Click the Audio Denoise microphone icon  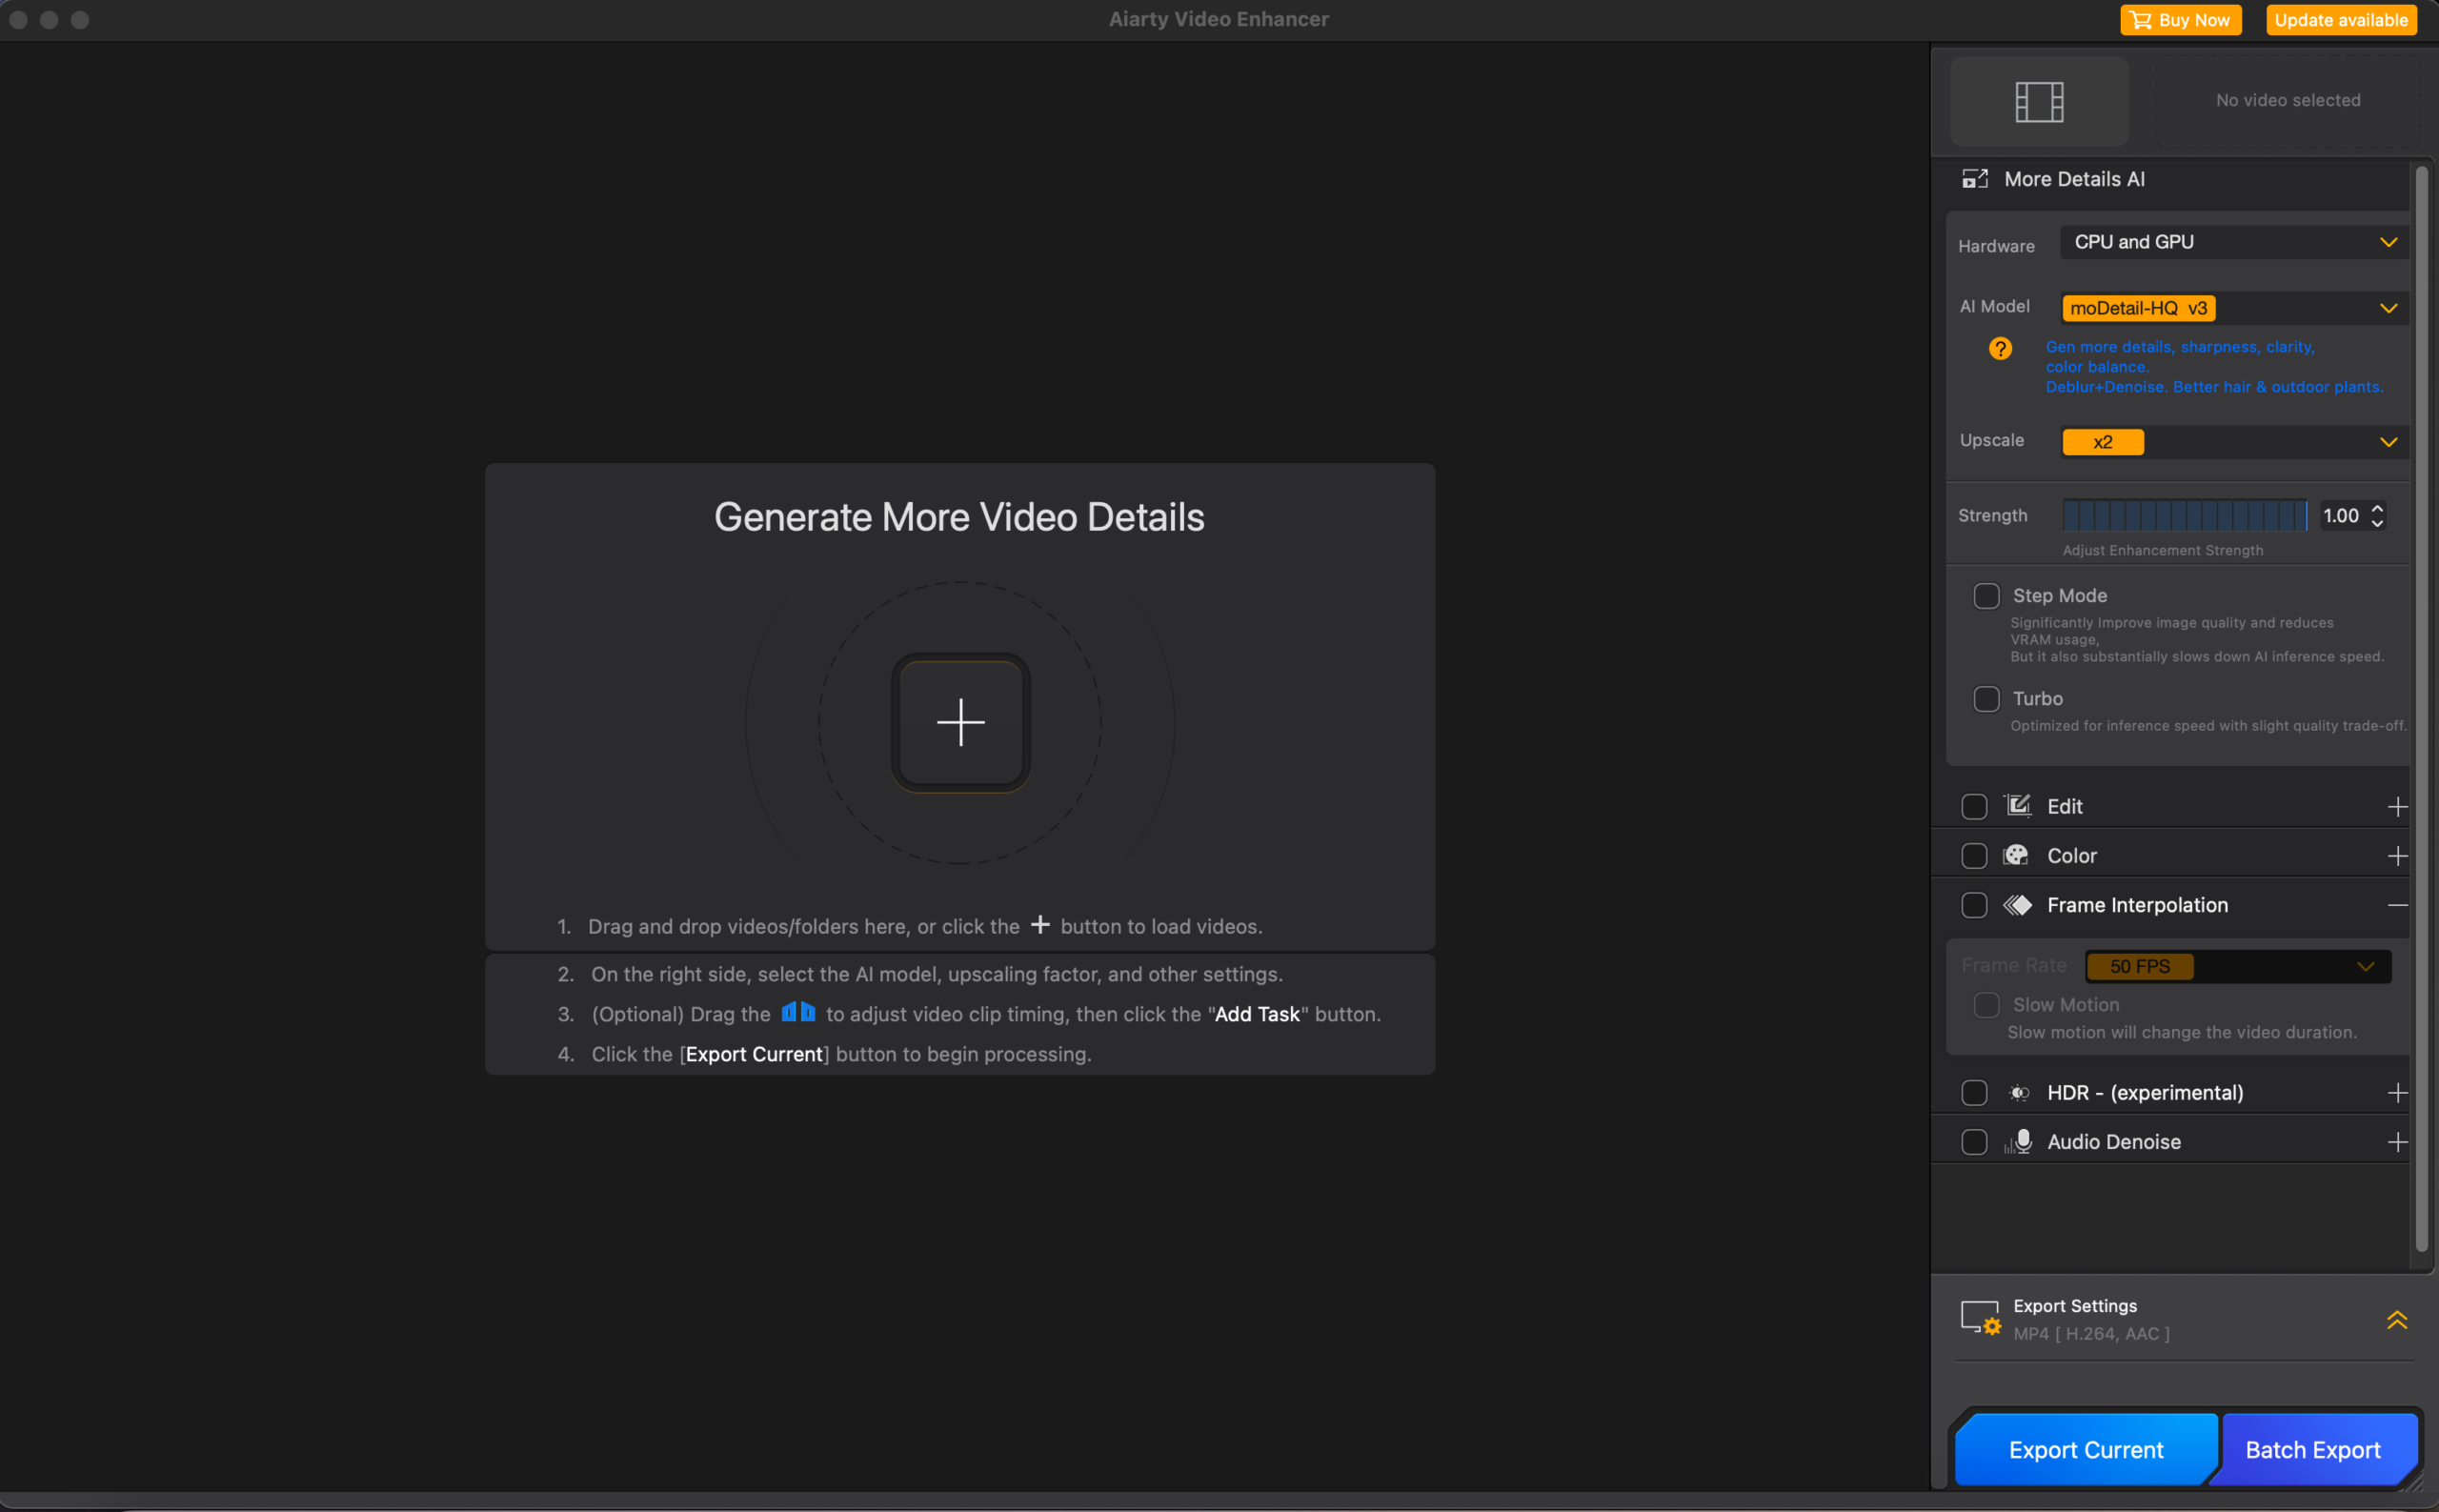pyautogui.click(x=2018, y=1141)
